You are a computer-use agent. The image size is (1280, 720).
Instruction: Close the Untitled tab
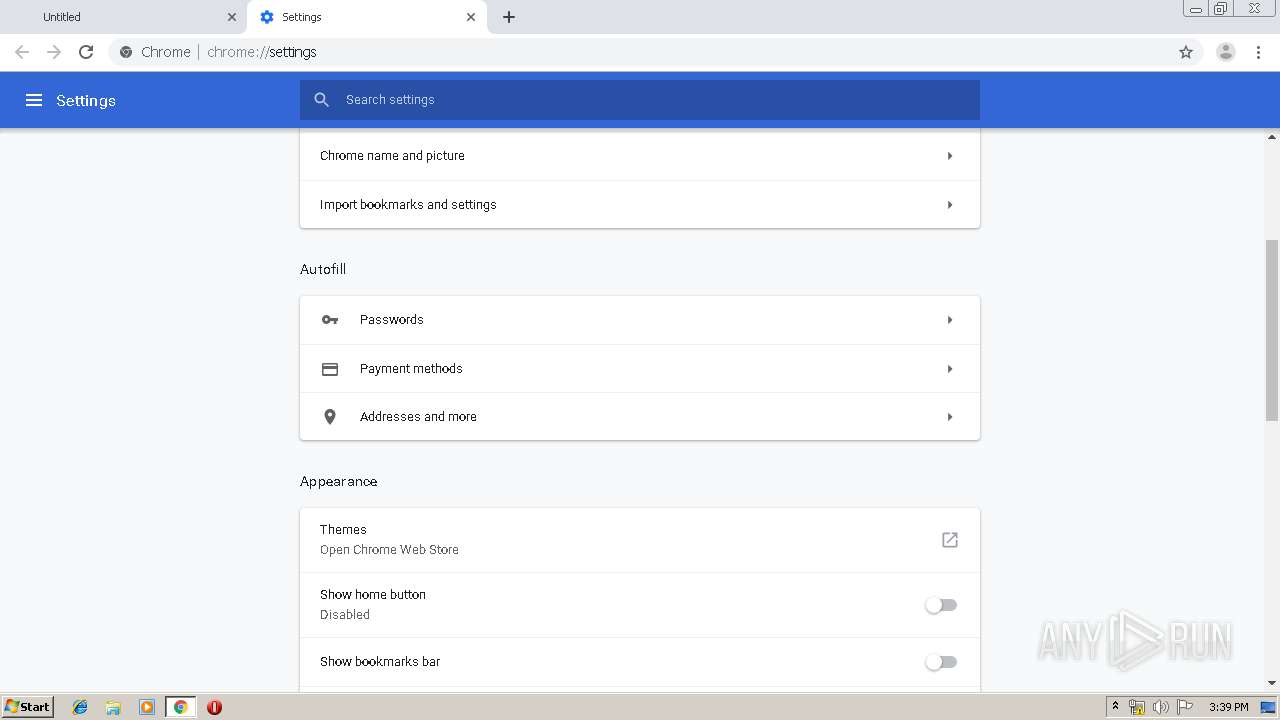[232, 17]
